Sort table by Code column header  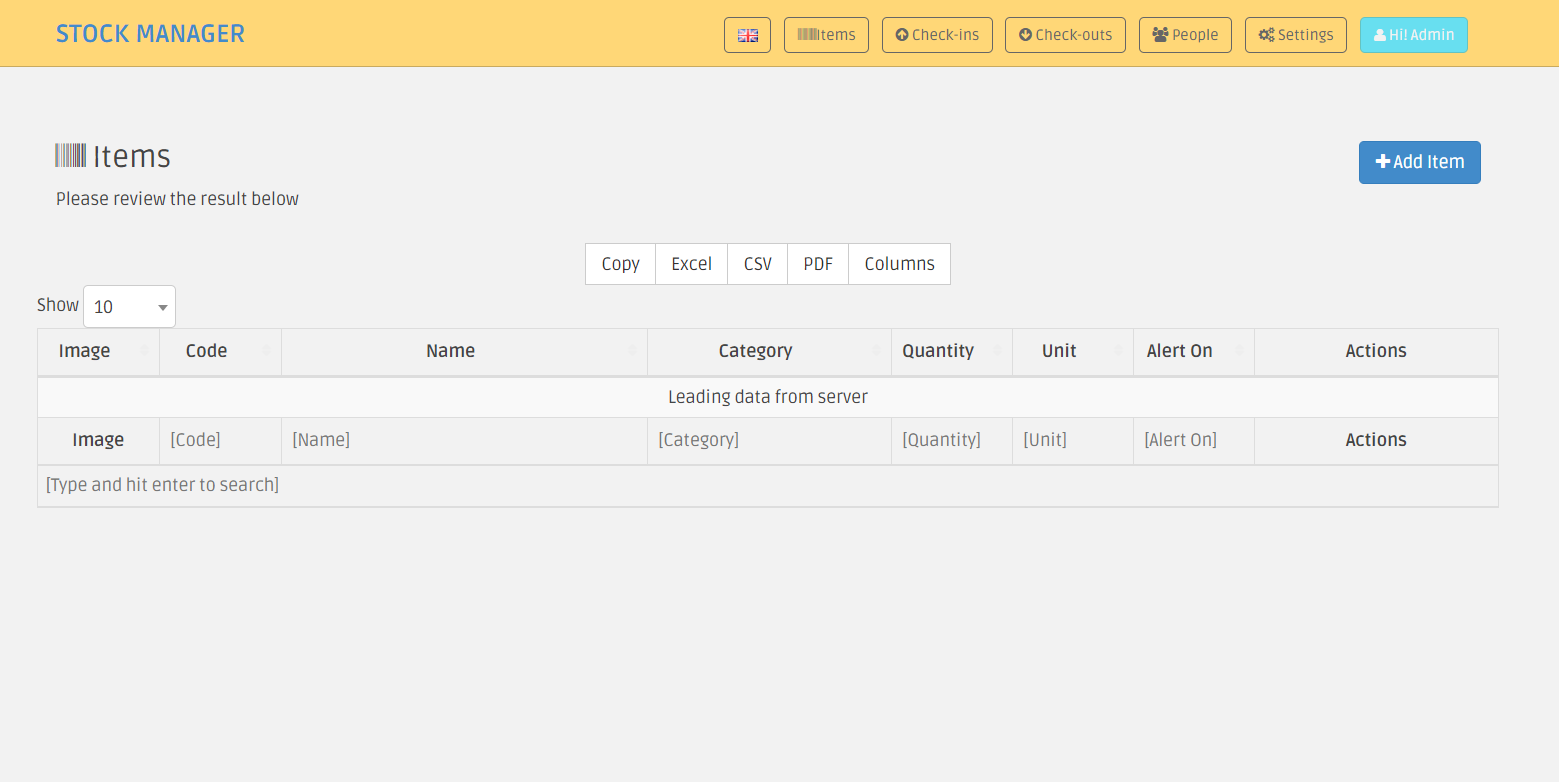tap(220, 352)
